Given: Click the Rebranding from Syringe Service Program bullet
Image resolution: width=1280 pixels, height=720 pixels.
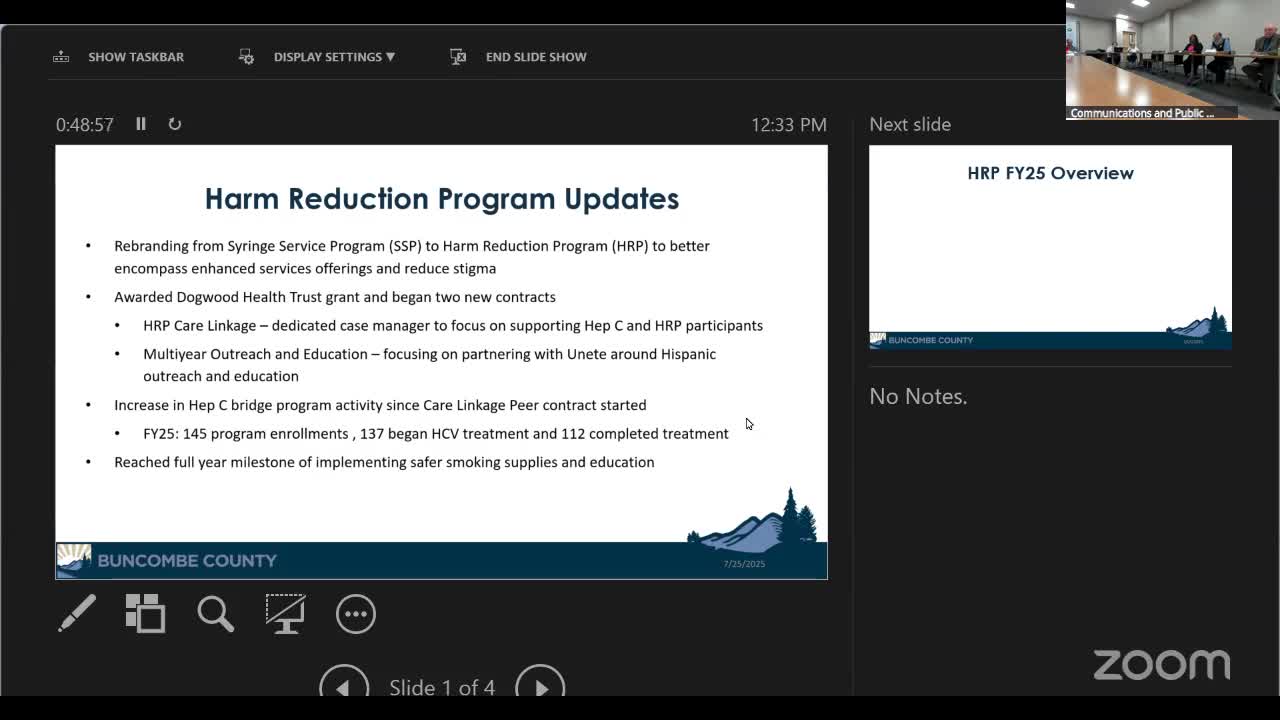Looking at the screenshot, I should pyautogui.click(x=412, y=257).
